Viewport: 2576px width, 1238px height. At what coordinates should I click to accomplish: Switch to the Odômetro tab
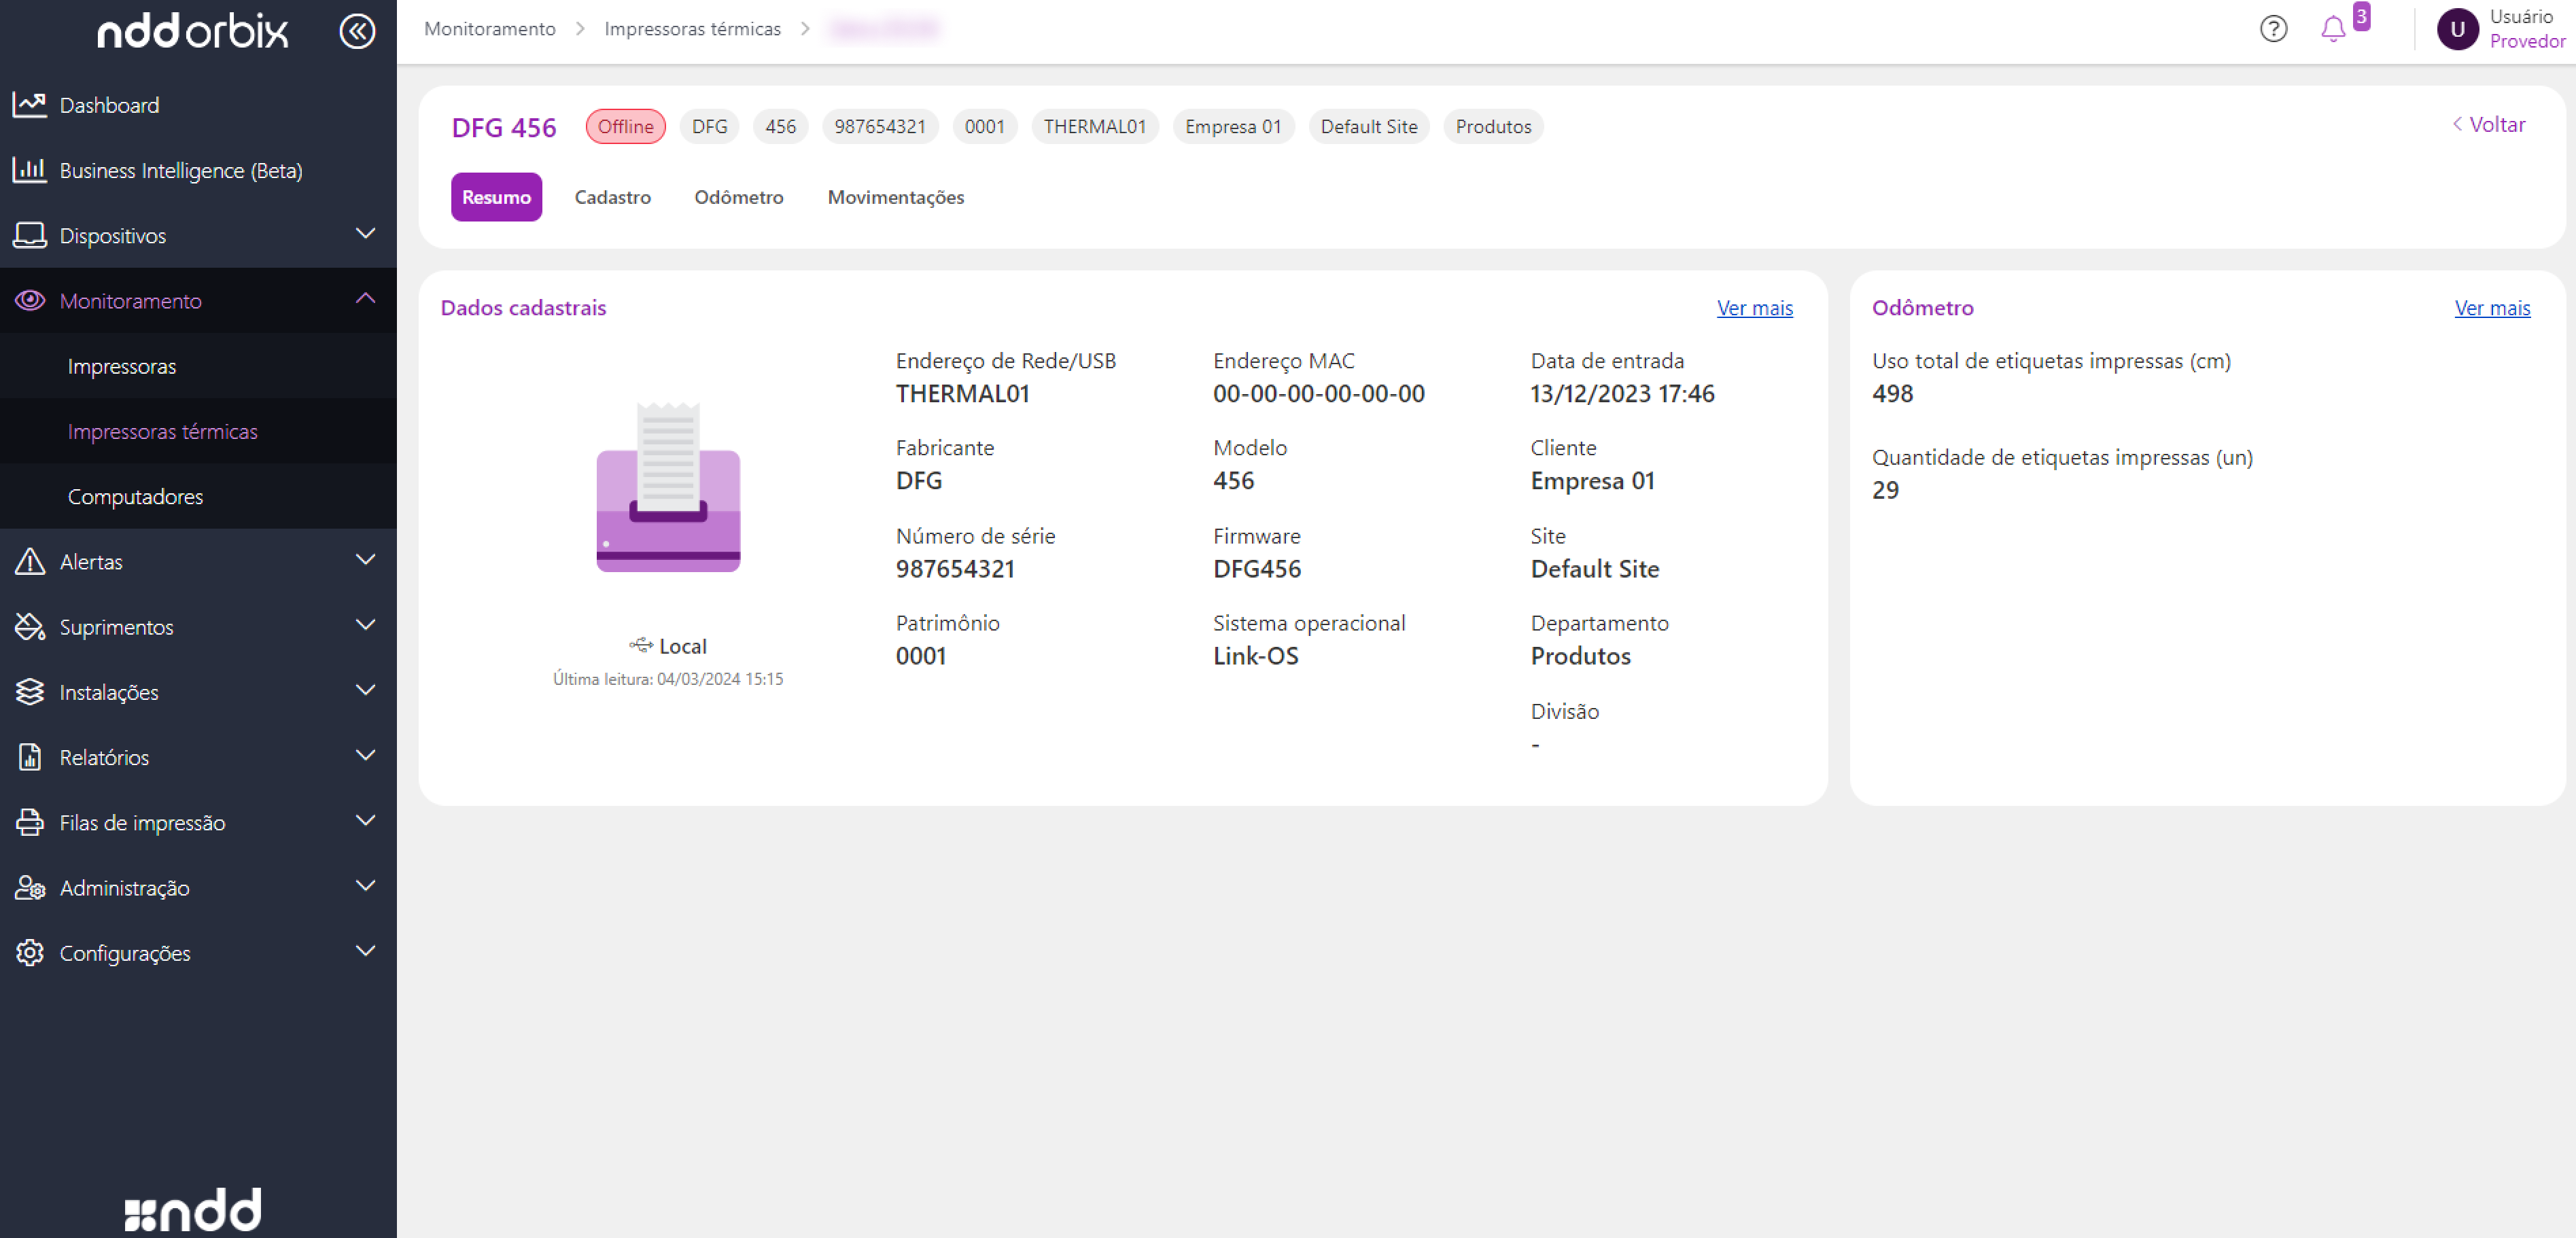[x=739, y=197]
